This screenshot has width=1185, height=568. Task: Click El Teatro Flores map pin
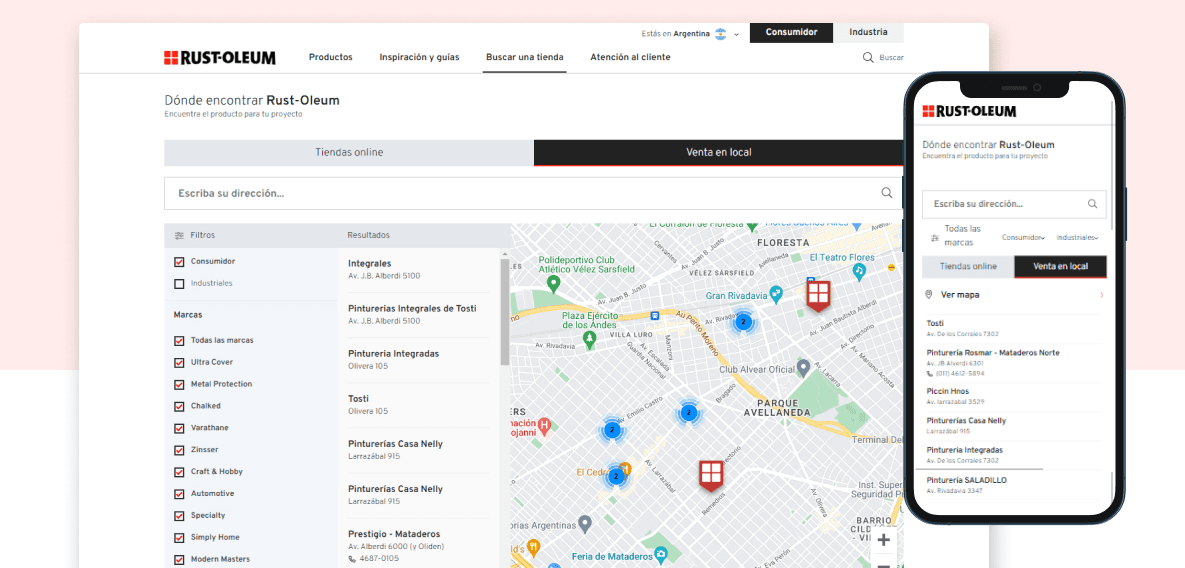859,271
